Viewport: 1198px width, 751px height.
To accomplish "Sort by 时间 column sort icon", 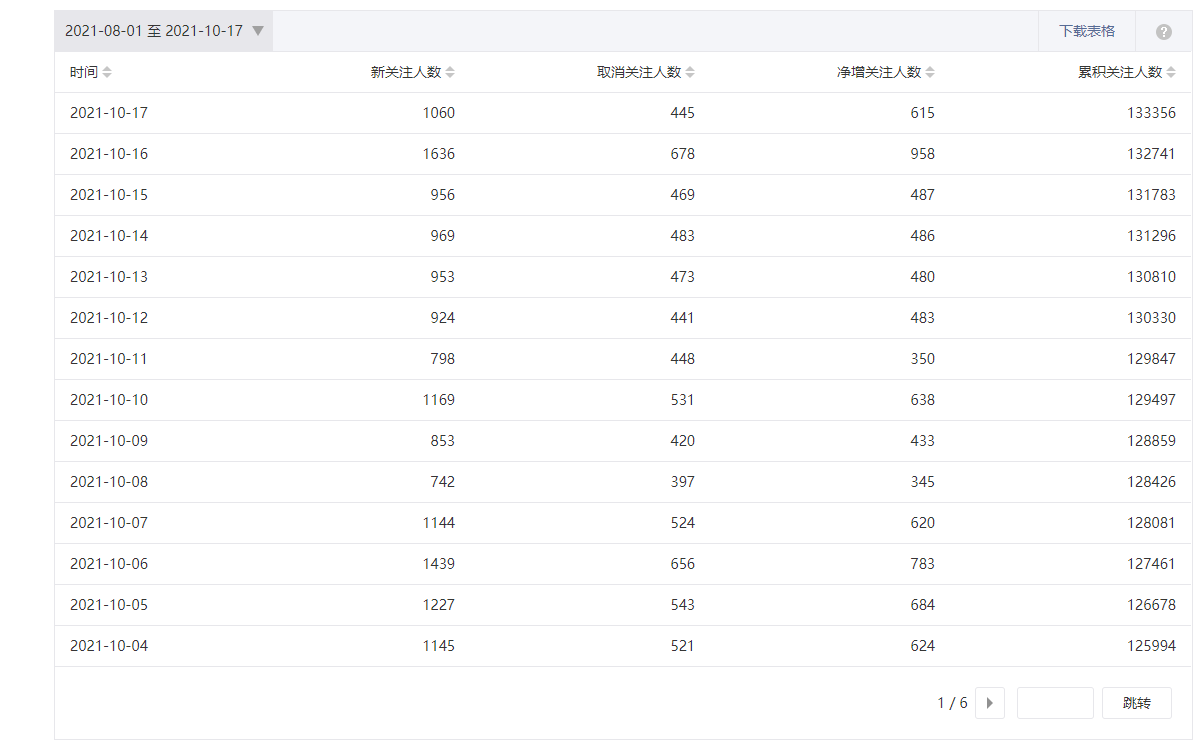I will (x=107, y=72).
